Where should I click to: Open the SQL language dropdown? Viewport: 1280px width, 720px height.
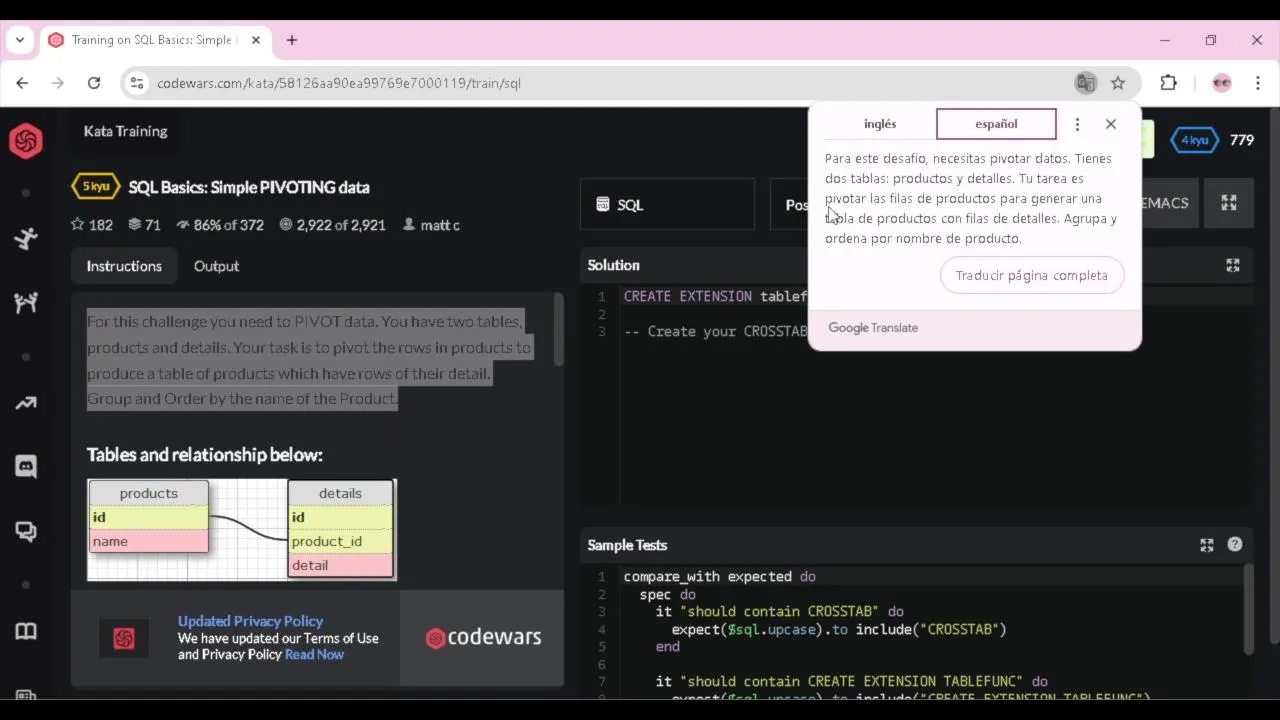(667, 204)
